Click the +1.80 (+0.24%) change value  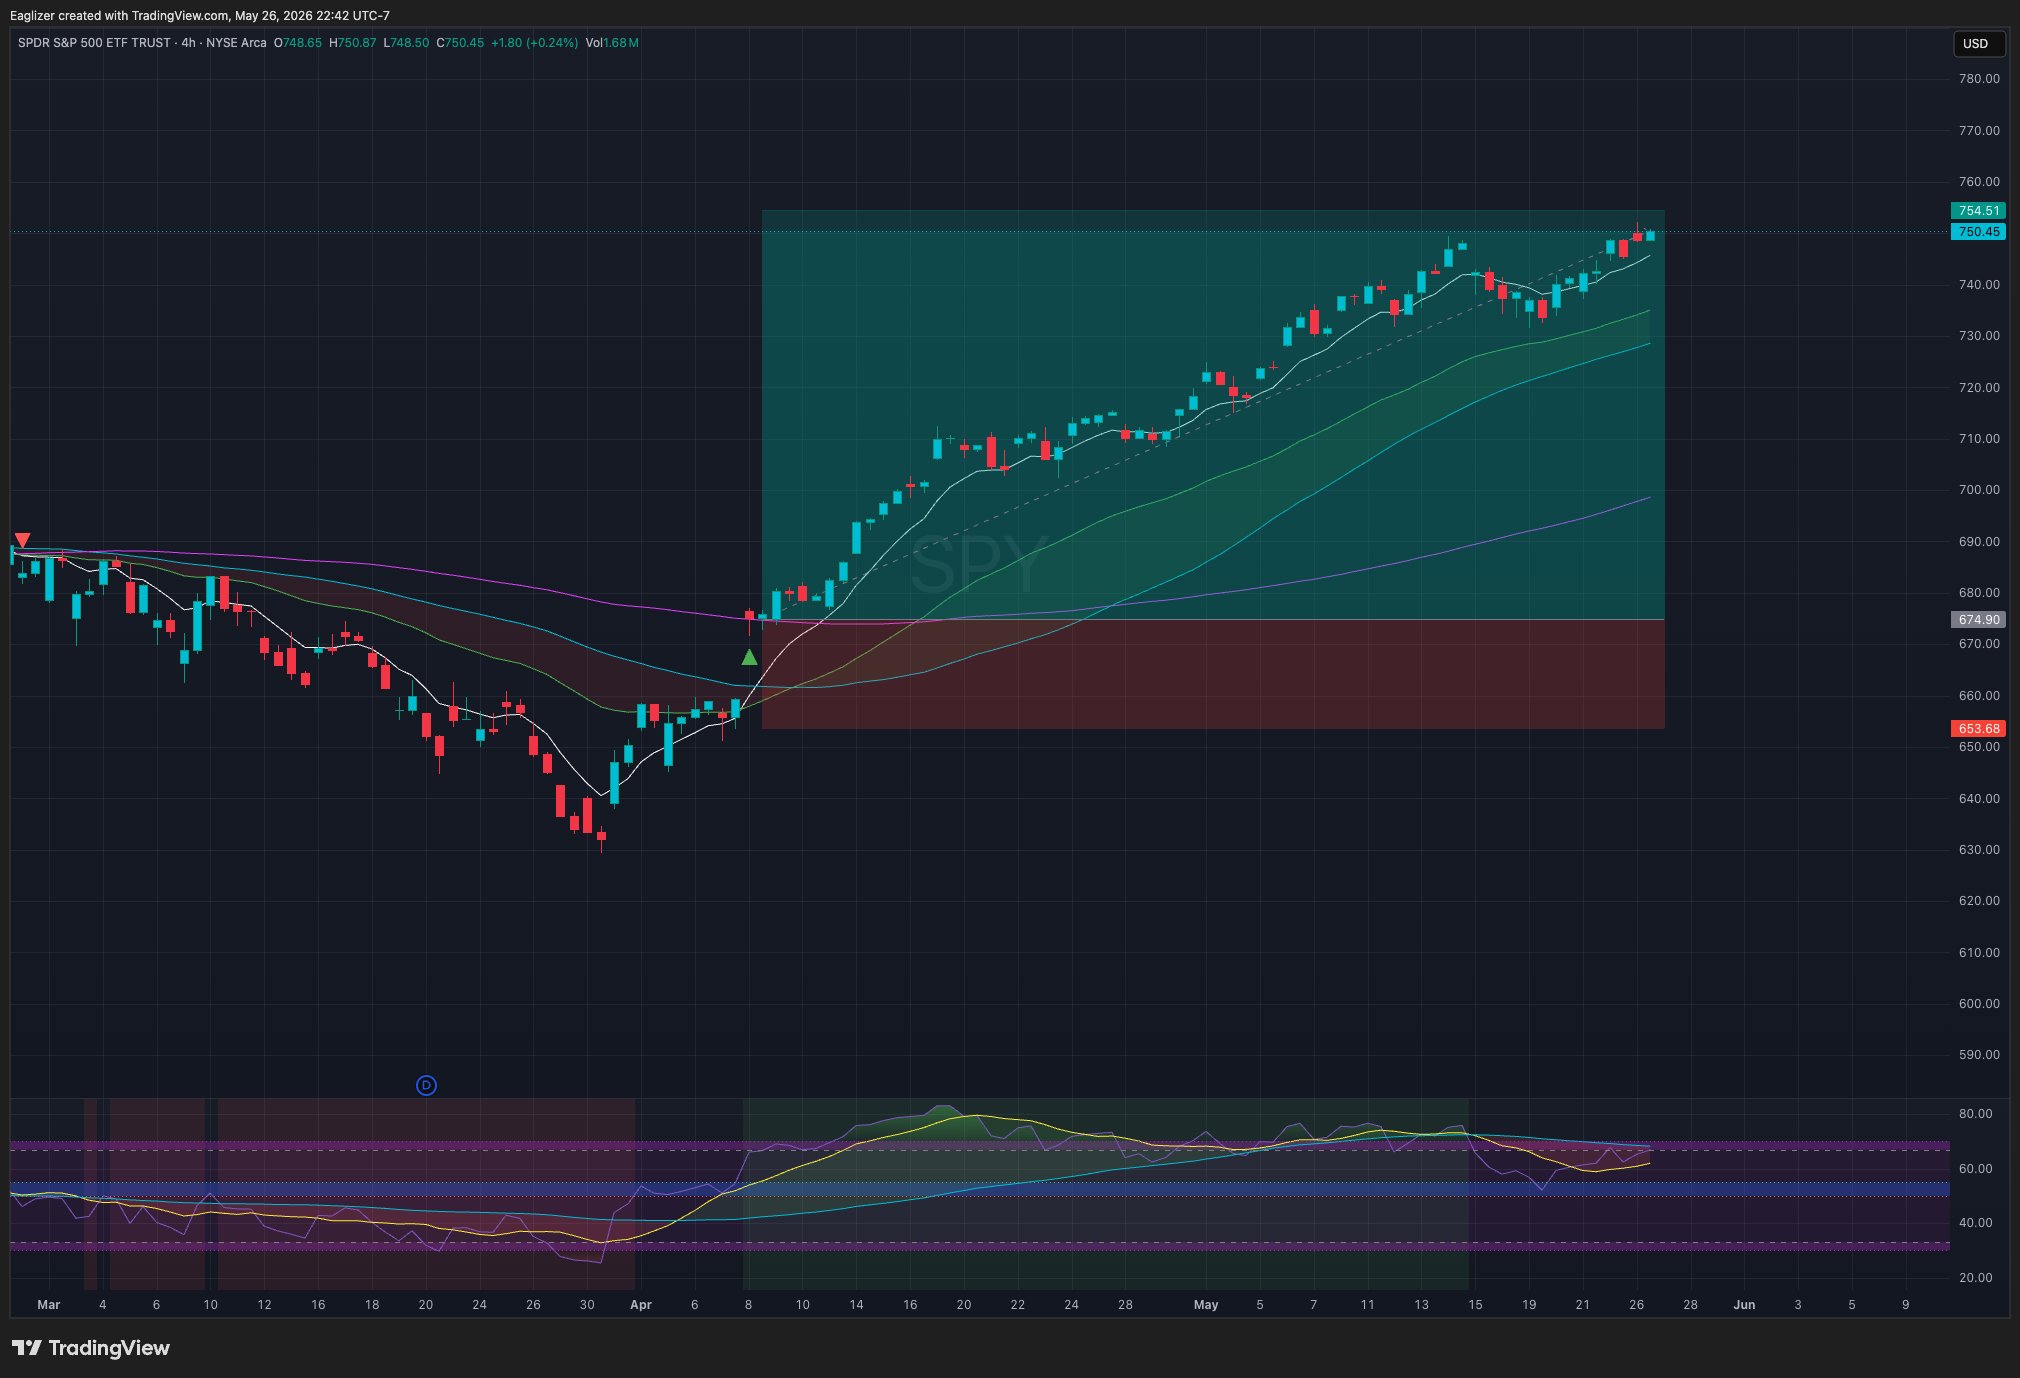tap(534, 43)
